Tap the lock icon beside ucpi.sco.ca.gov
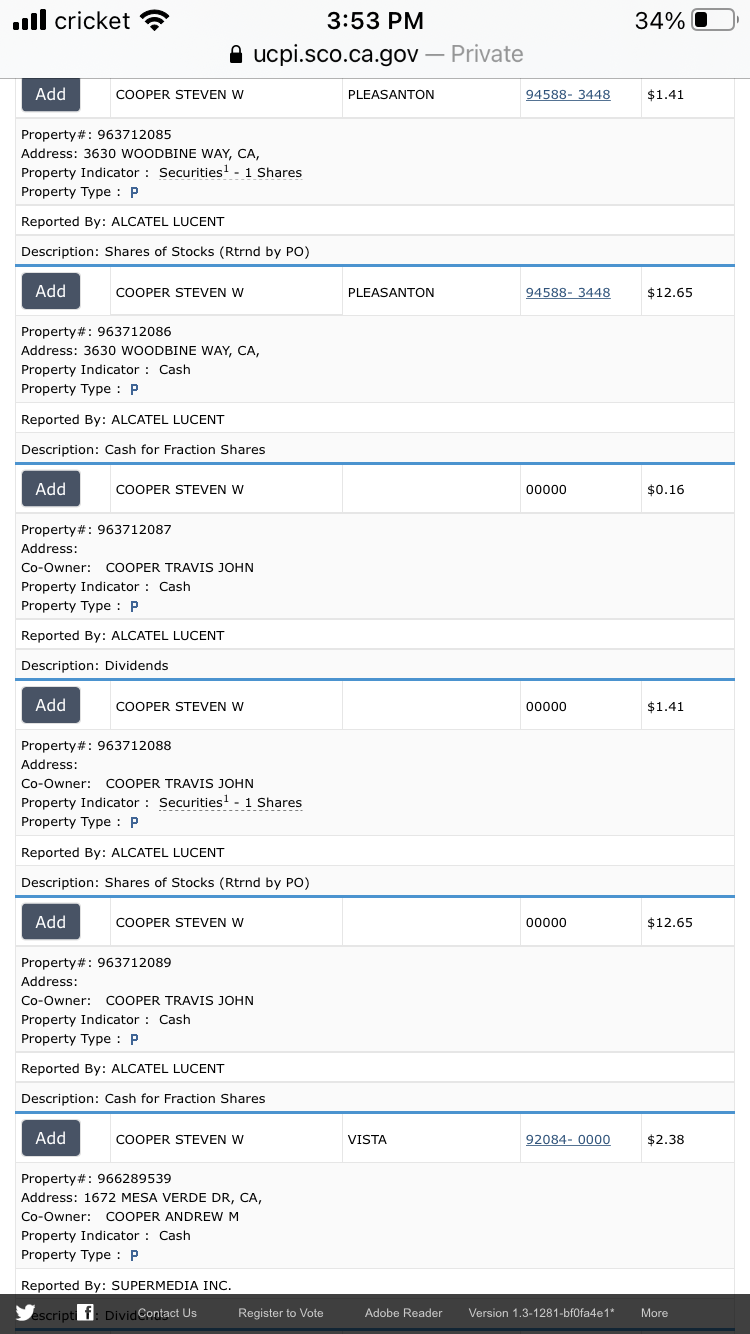 coord(236,53)
